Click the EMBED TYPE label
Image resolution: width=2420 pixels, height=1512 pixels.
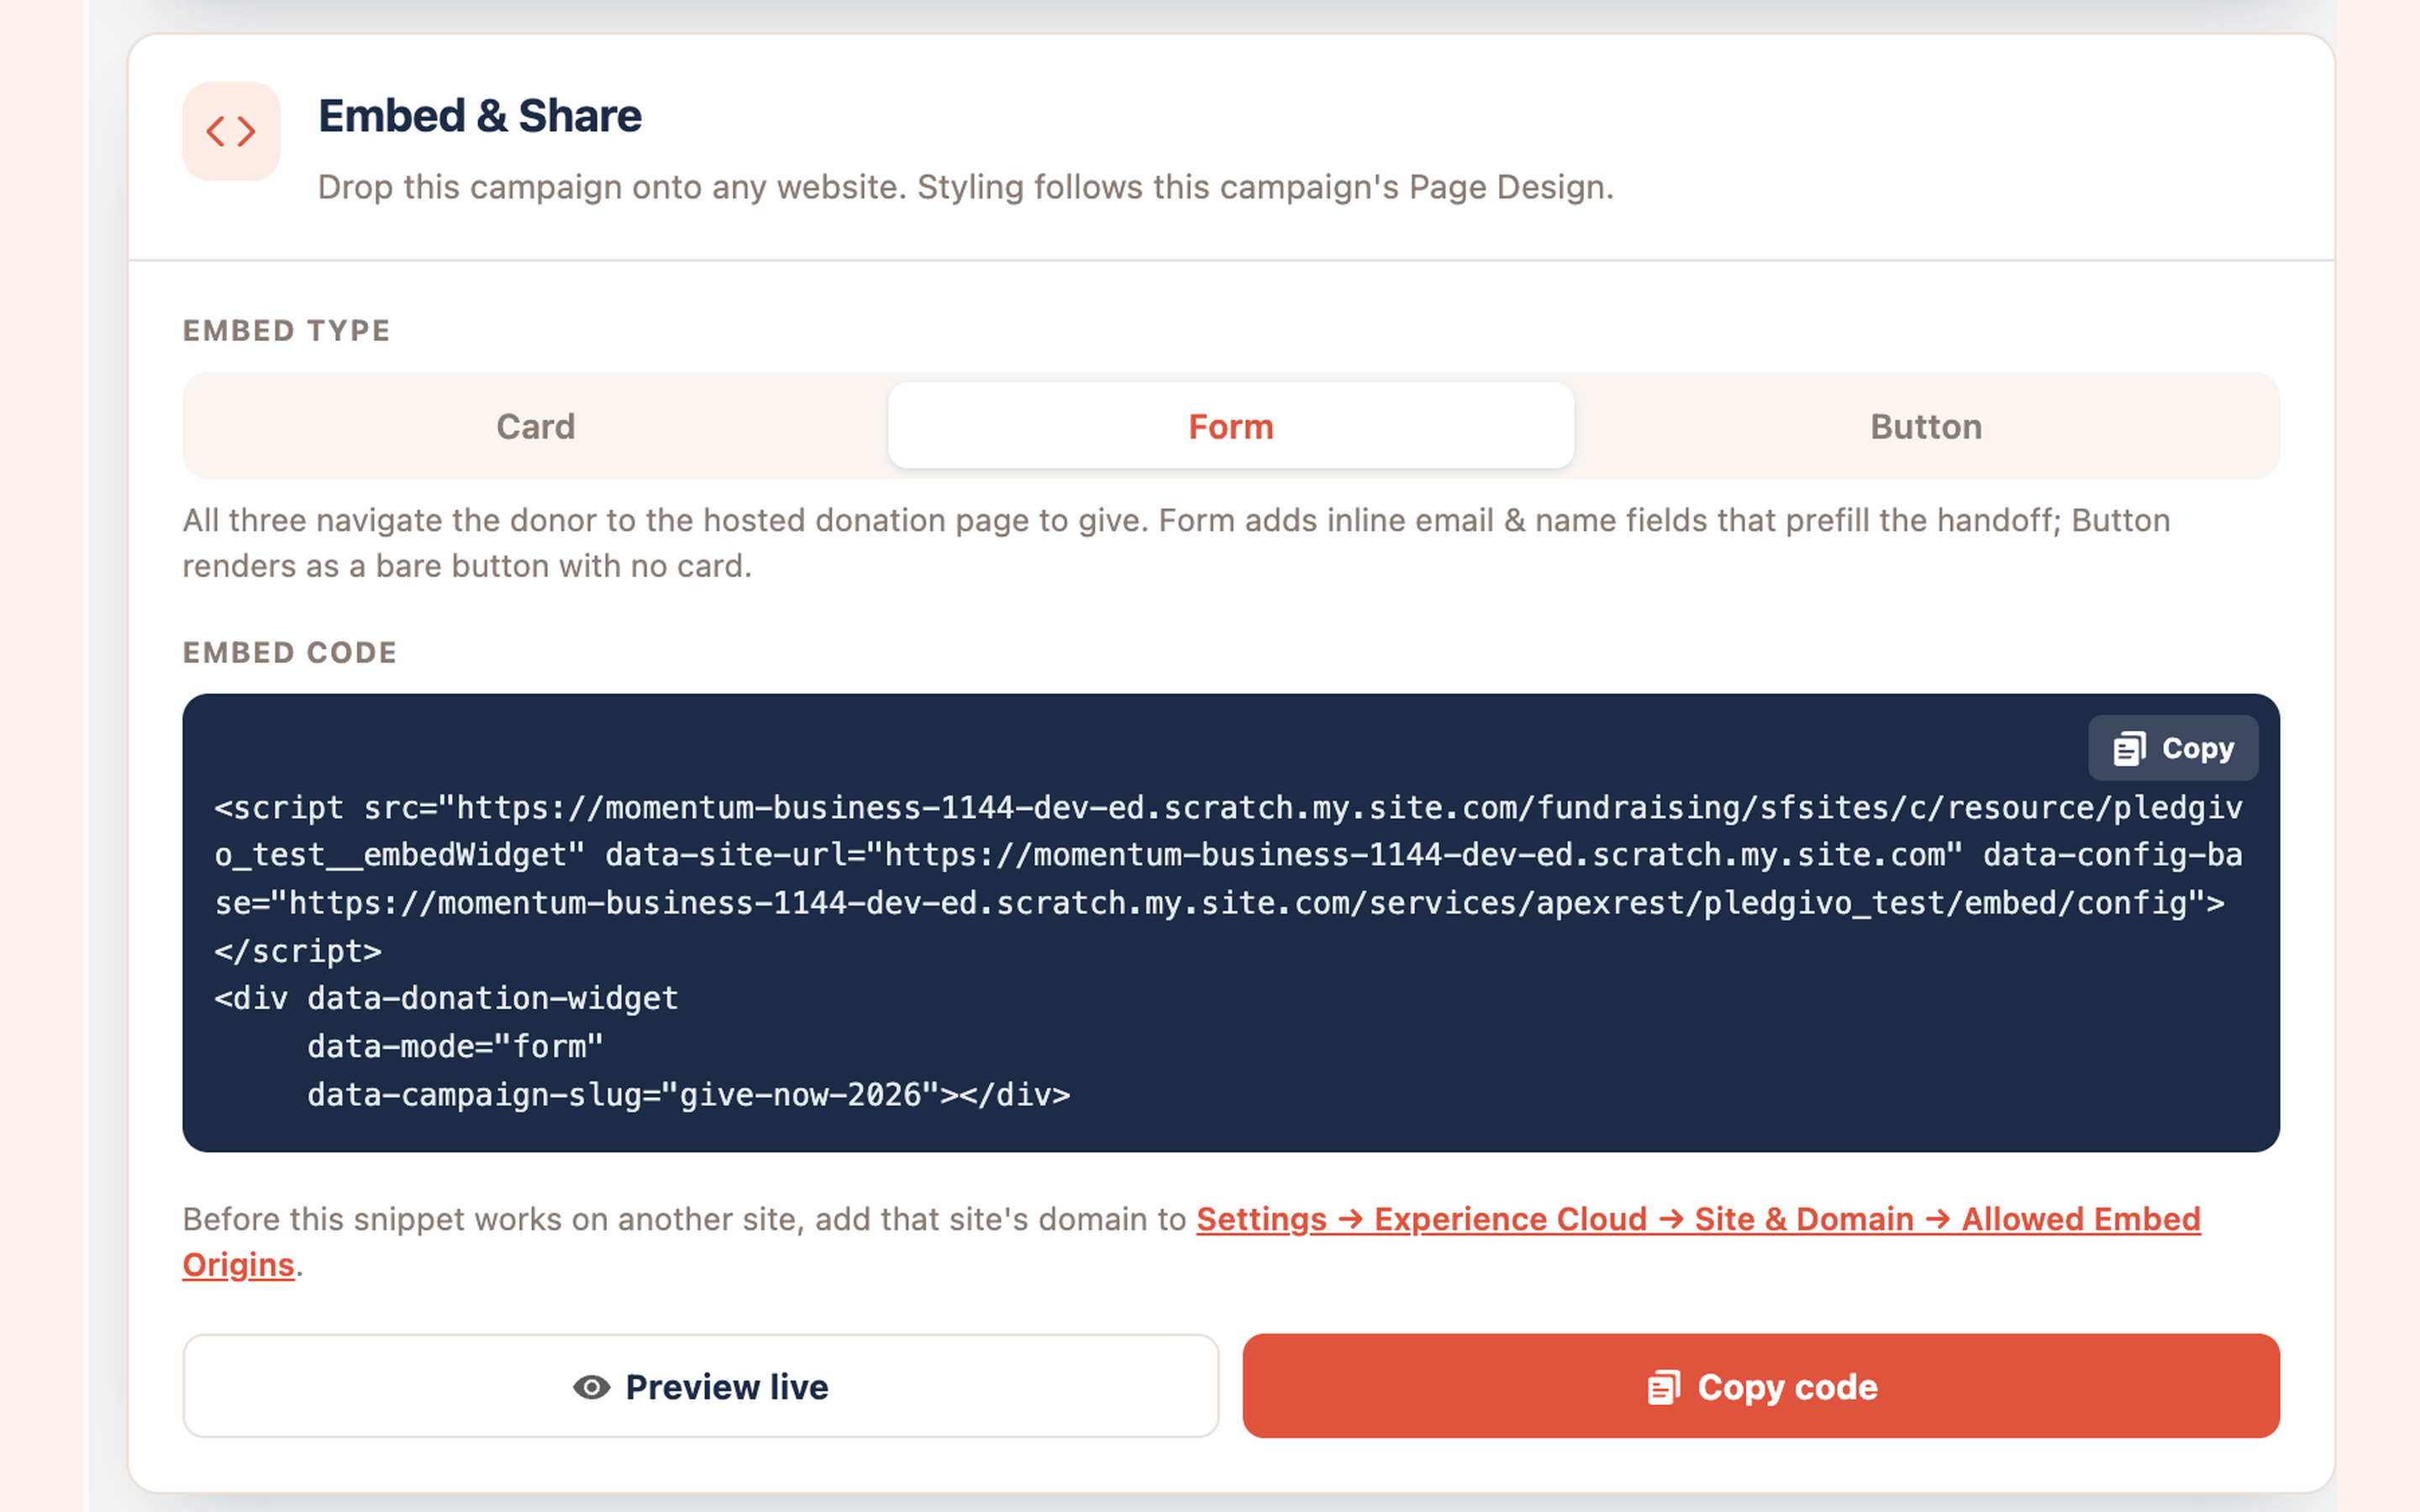[x=287, y=331]
